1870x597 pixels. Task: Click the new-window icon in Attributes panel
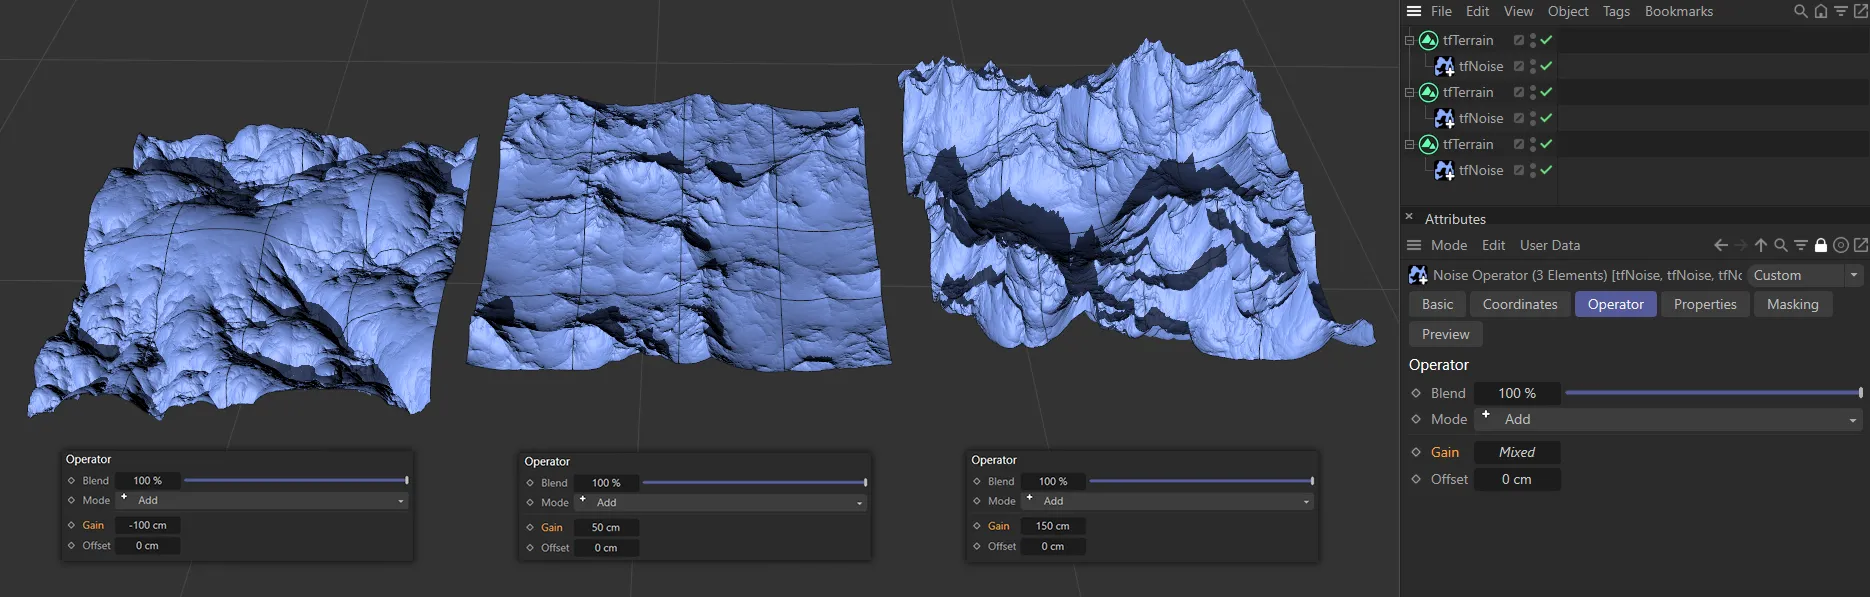pos(1860,245)
